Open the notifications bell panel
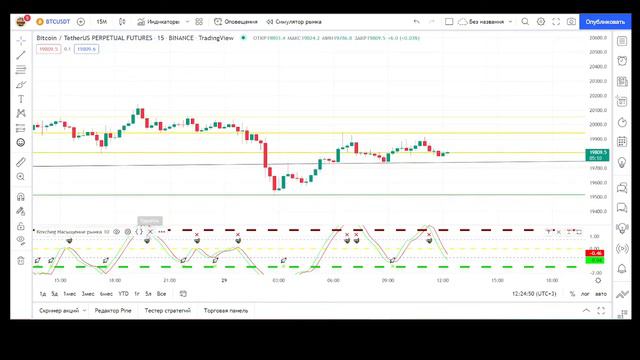 [x=622, y=269]
